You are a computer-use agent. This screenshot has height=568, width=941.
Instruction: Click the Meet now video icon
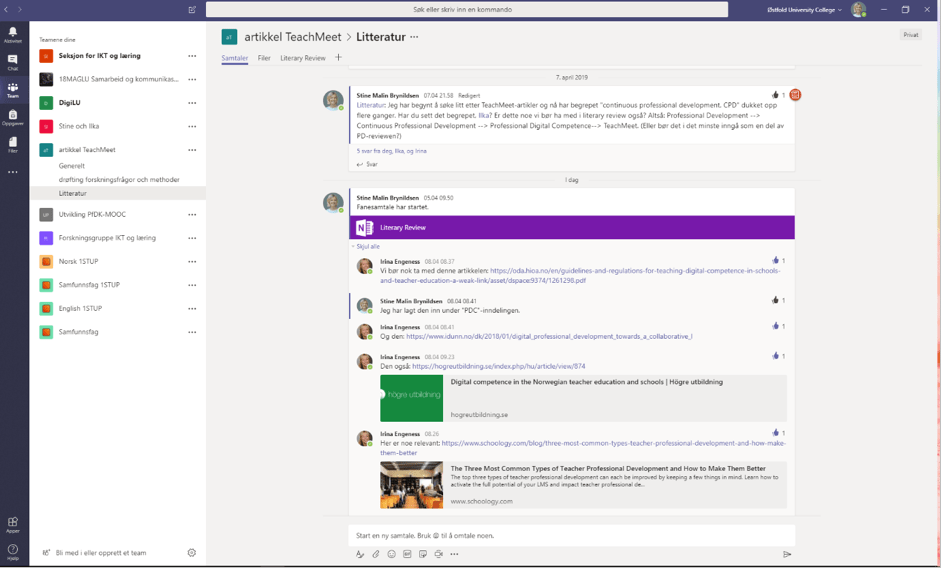[438, 554]
